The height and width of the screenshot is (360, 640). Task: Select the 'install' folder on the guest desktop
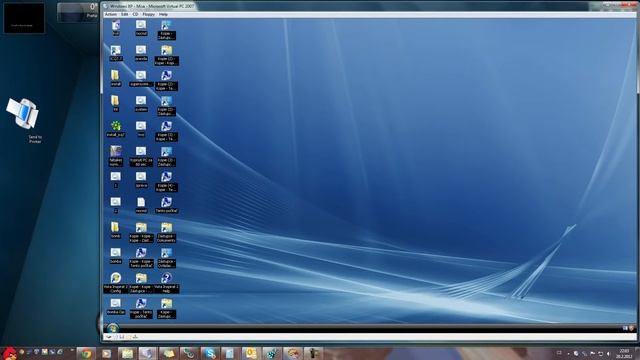click(x=116, y=78)
